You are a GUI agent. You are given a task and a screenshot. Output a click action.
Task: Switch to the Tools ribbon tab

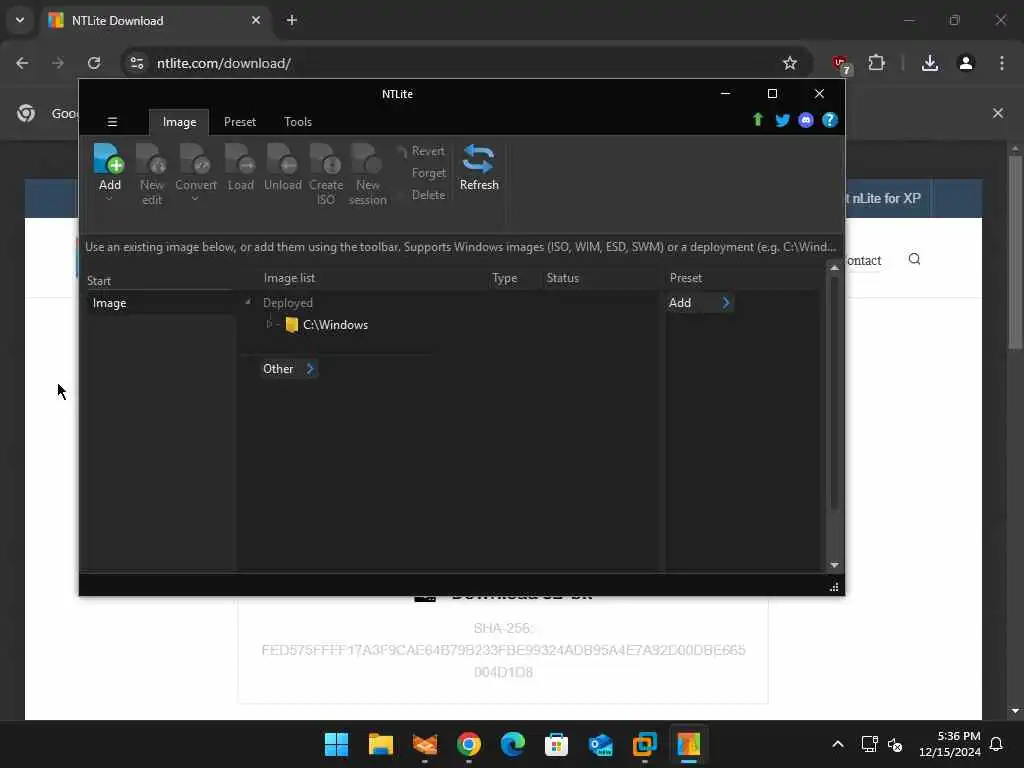[298, 122]
